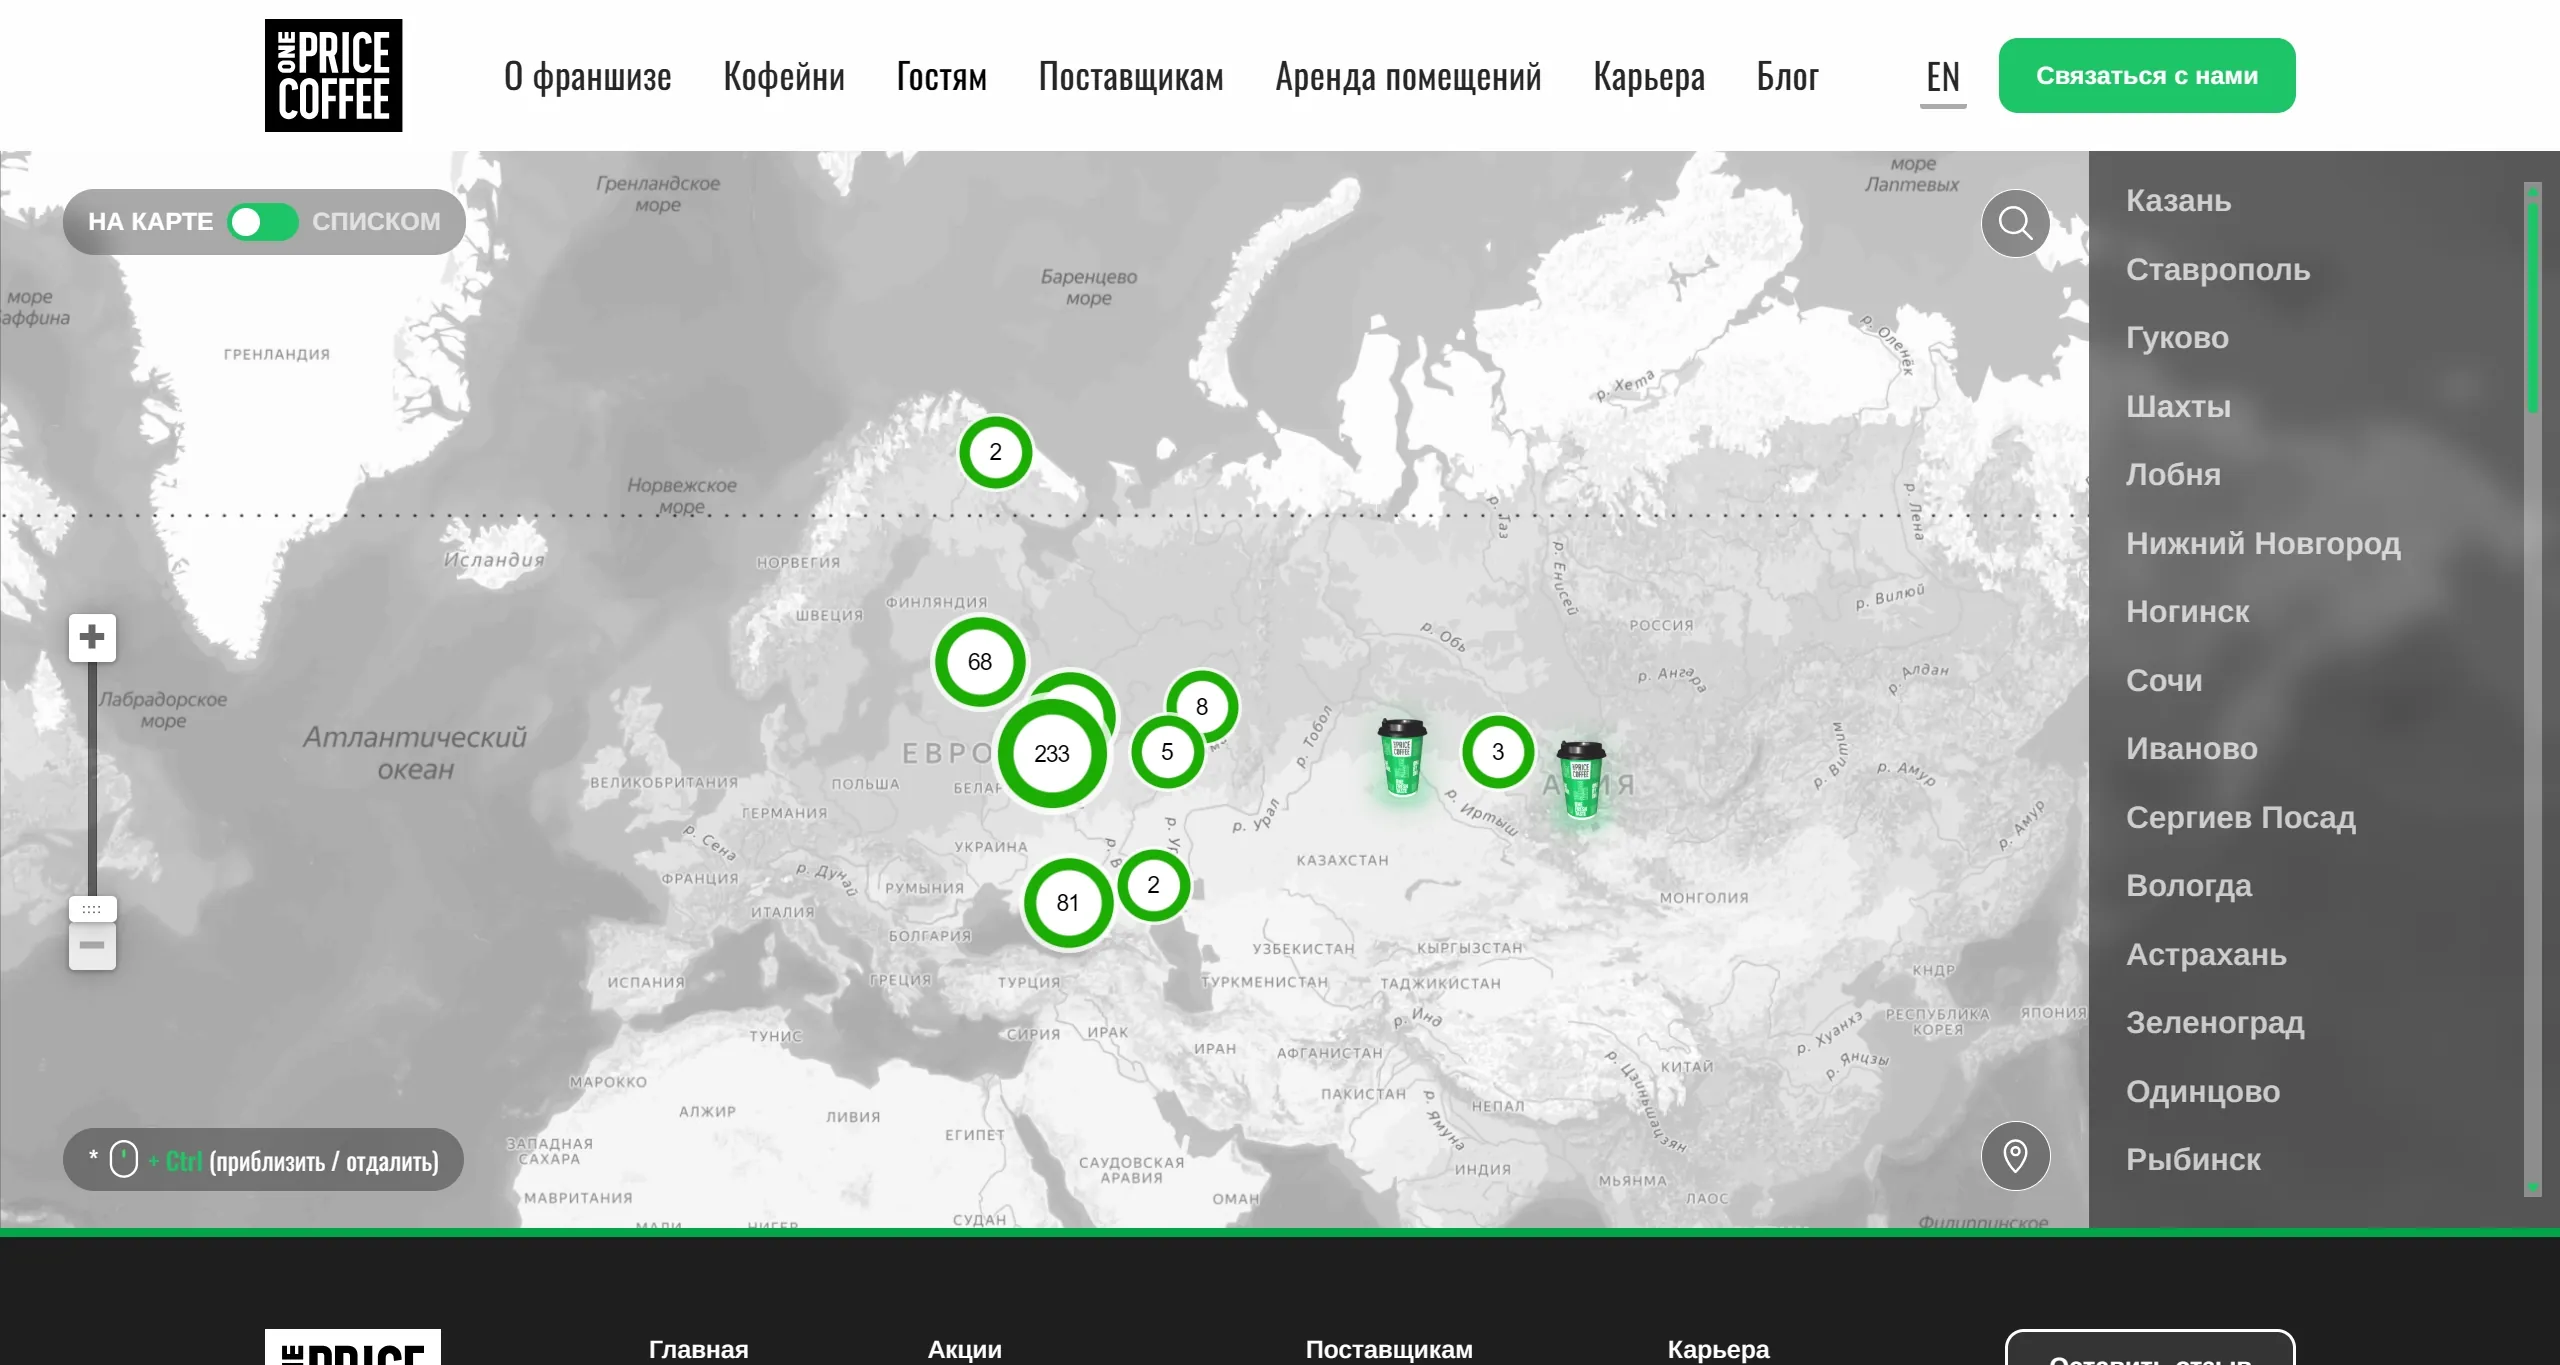Choose Нижний Новгород from the city list

point(2262,543)
